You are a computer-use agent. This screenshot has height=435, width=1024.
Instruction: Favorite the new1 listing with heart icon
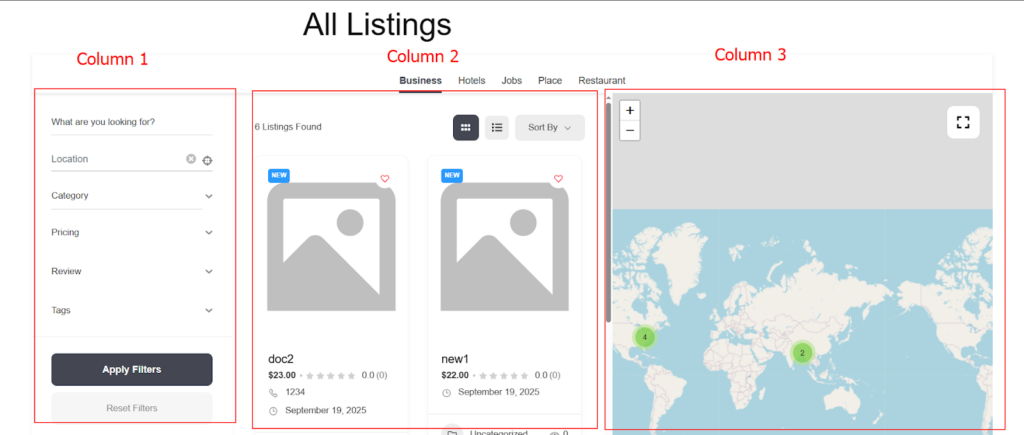coord(558,179)
